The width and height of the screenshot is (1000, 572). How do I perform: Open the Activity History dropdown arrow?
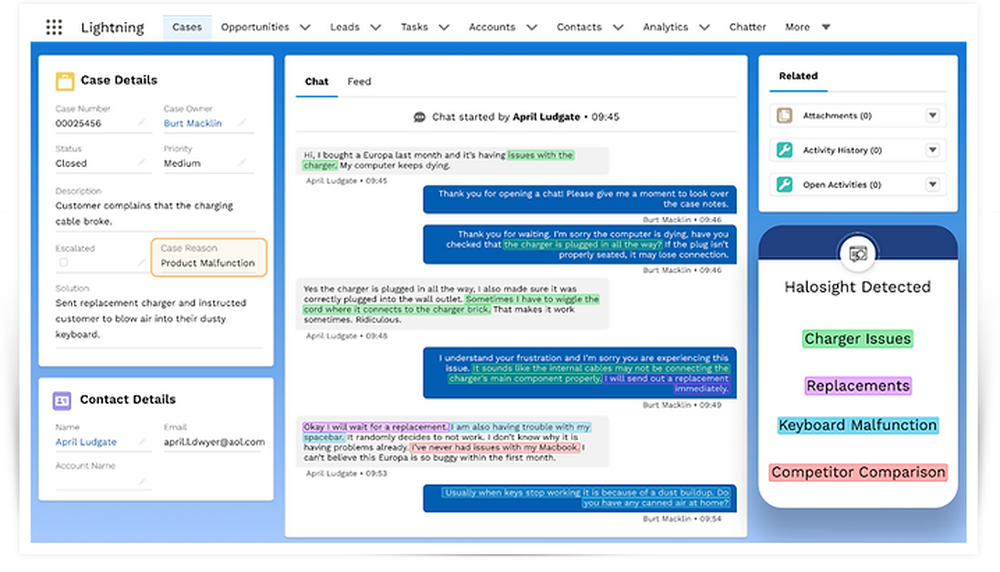pos(932,150)
